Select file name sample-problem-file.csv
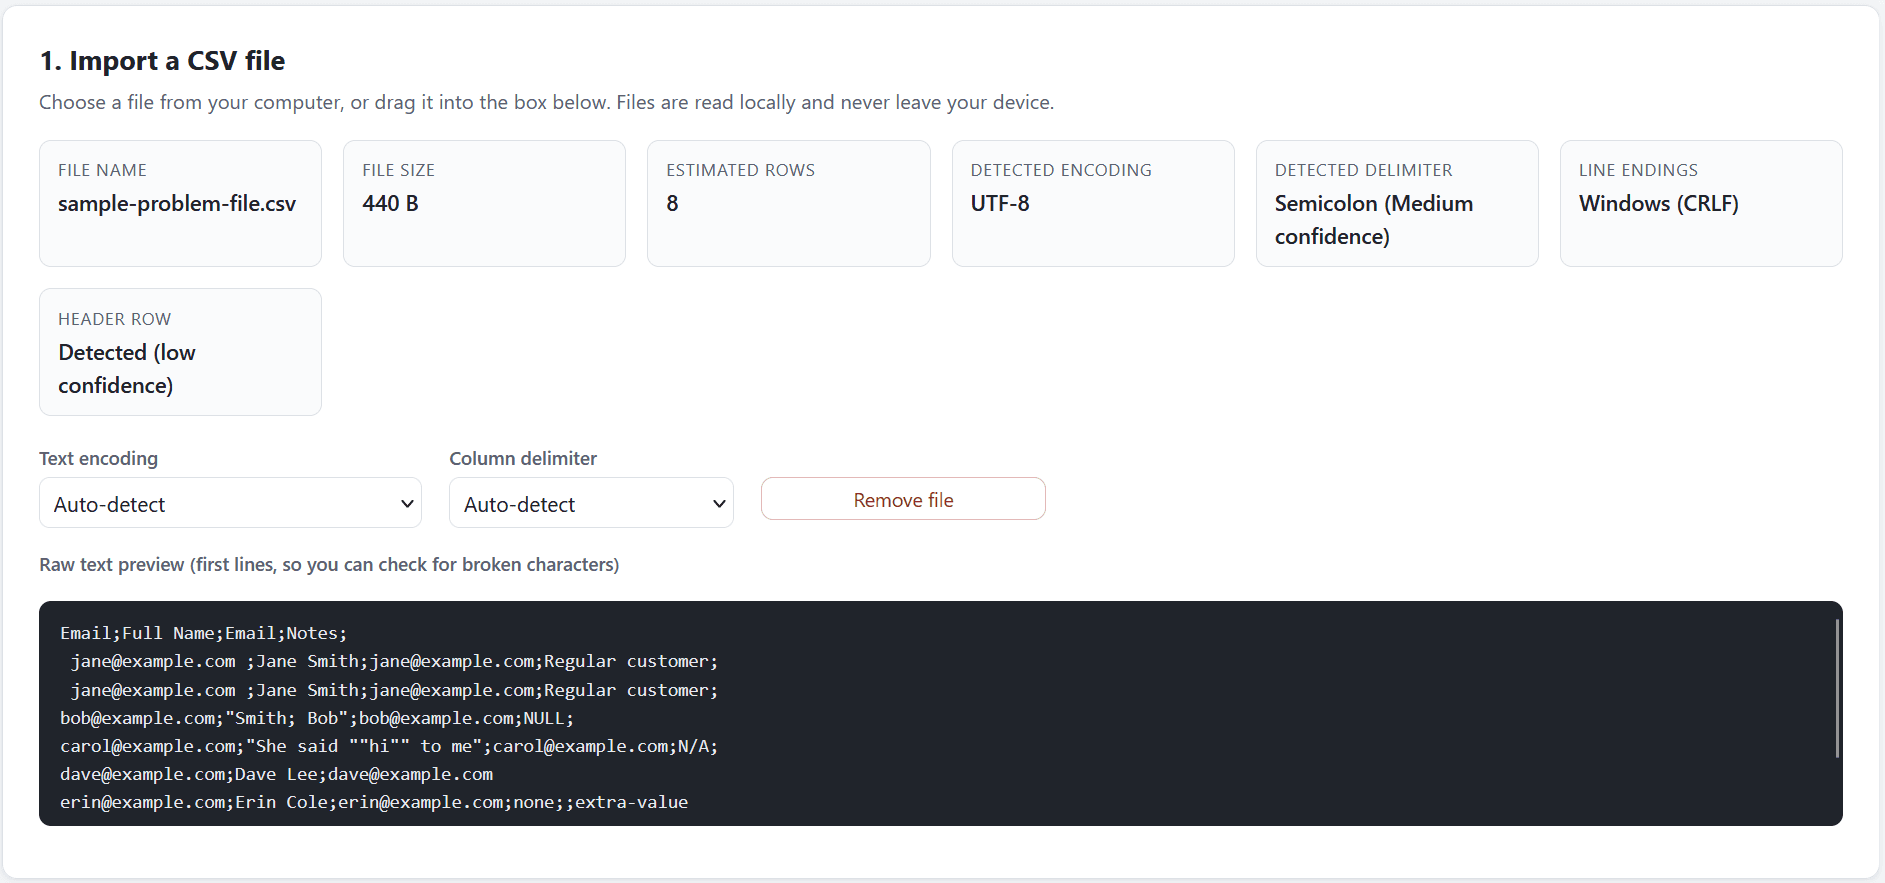This screenshot has height=883, width=1885. [177, 203]
